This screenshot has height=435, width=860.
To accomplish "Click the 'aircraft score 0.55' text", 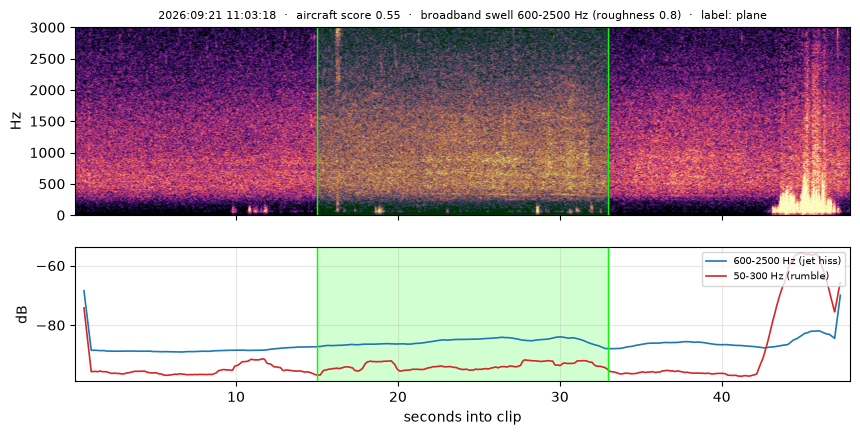I will [x=348, y=15].
